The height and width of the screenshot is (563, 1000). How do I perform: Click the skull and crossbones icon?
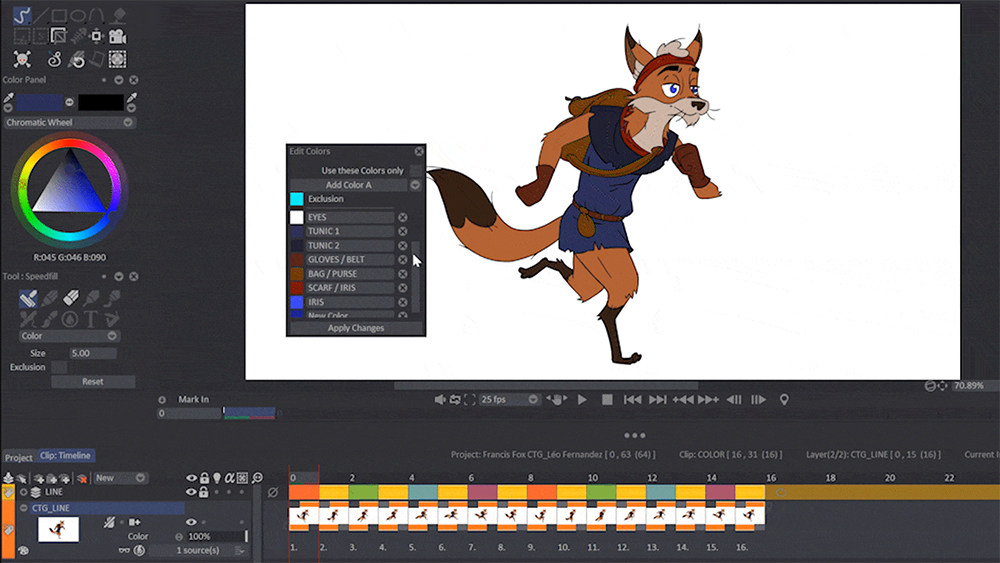pyautogui.click(x=22, y=59)
